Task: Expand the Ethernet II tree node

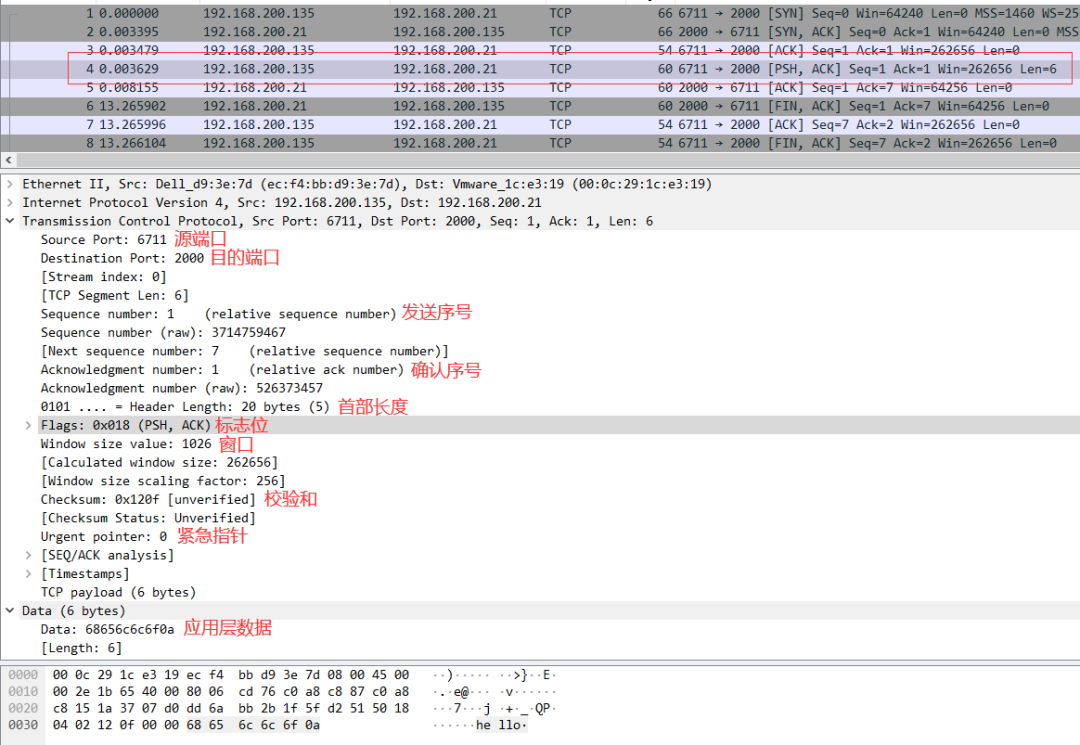Action: (x=10, y=184)
